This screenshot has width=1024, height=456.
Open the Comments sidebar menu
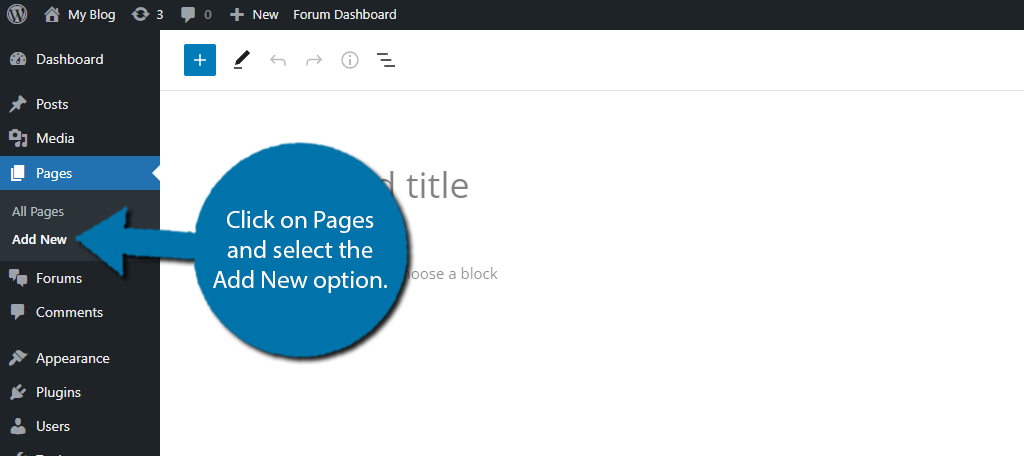click(80, 312)
